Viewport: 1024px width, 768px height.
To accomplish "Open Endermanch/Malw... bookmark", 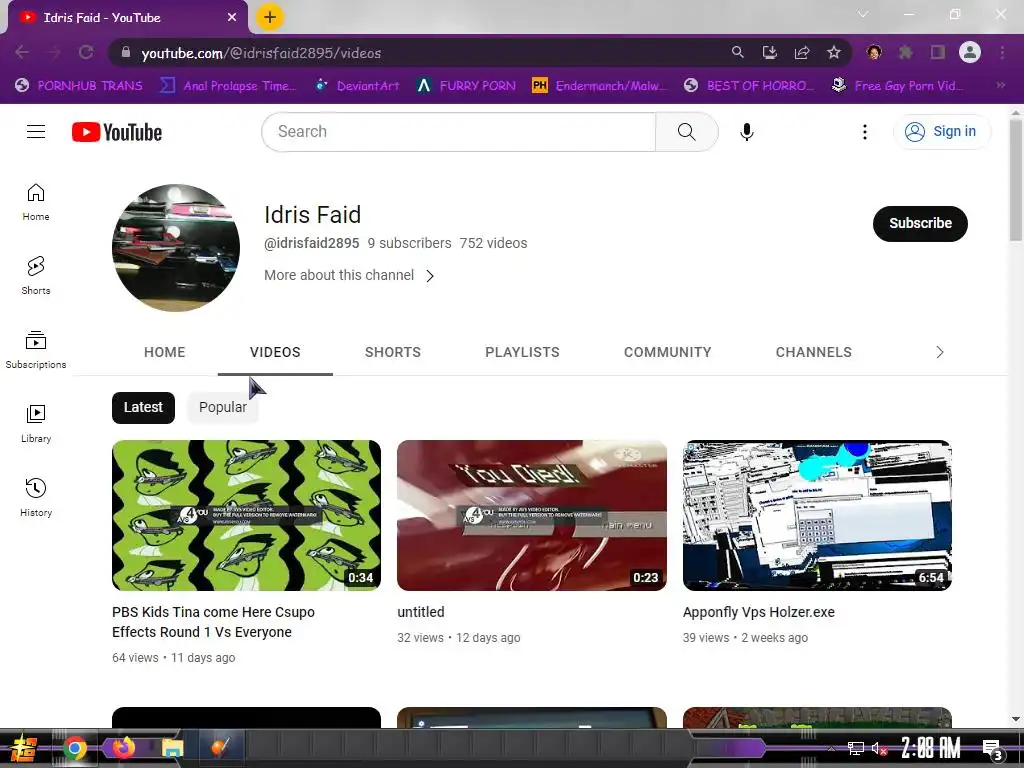I will (x=600, y=85).
